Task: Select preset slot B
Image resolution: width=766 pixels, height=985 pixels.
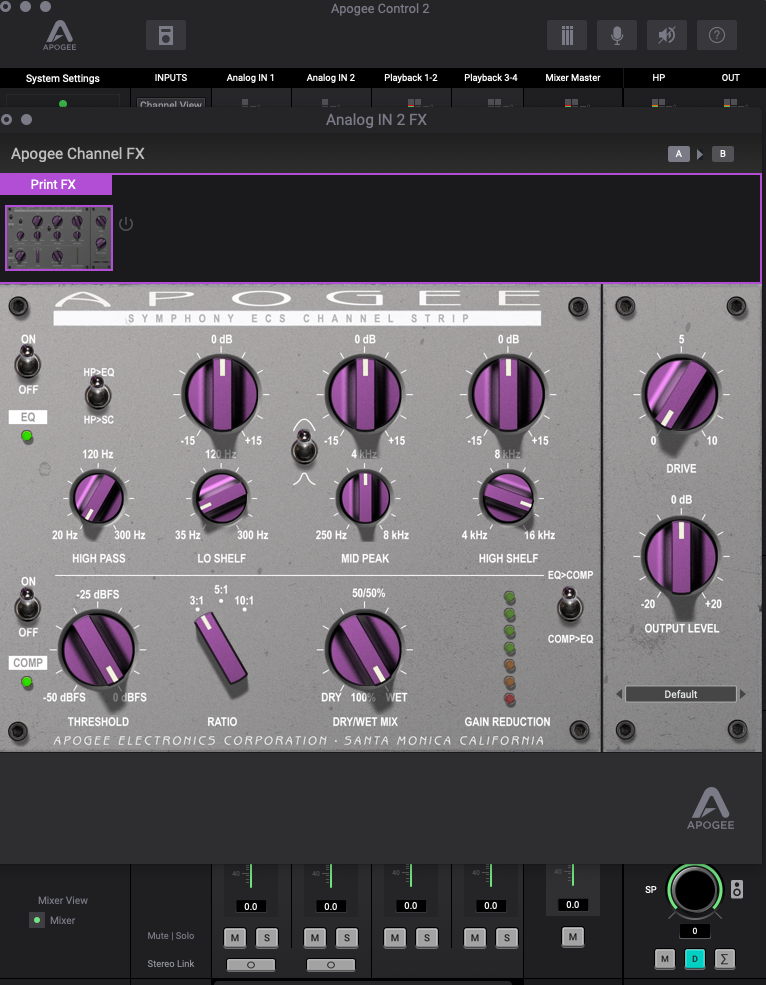Action: (x=723, y=154)
